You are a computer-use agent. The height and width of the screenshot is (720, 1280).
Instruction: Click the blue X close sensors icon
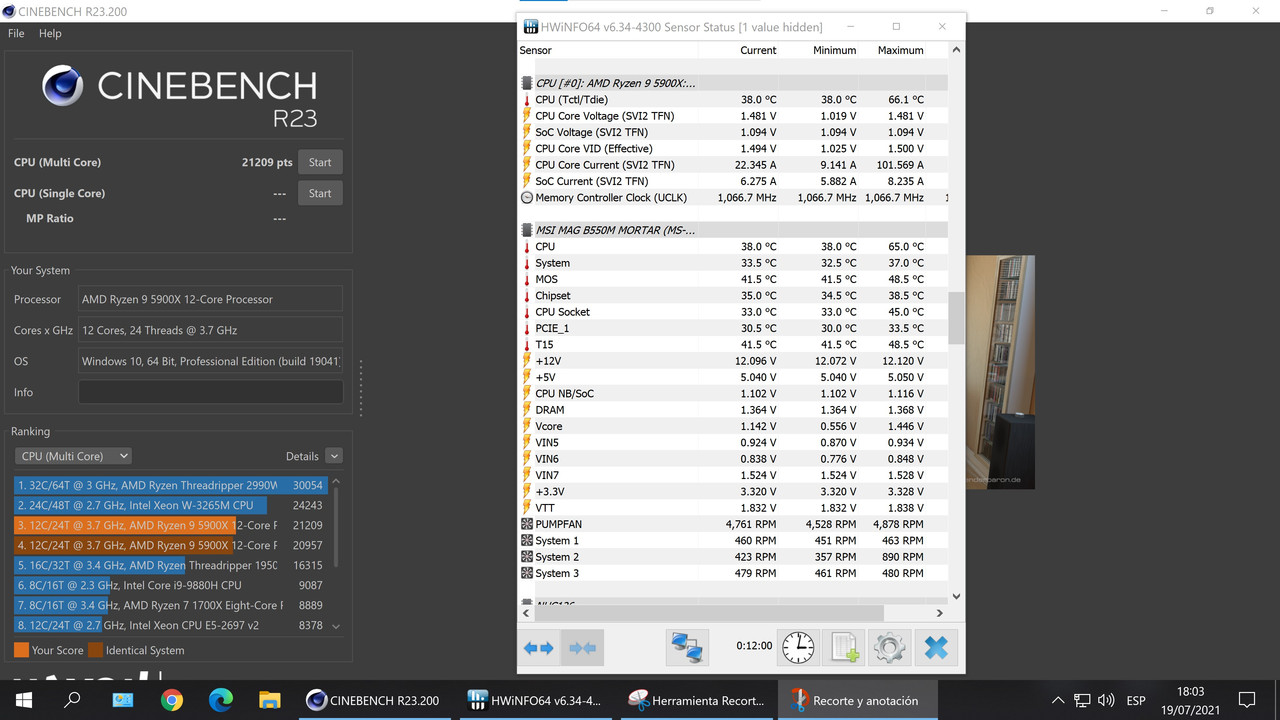(935, 648)
